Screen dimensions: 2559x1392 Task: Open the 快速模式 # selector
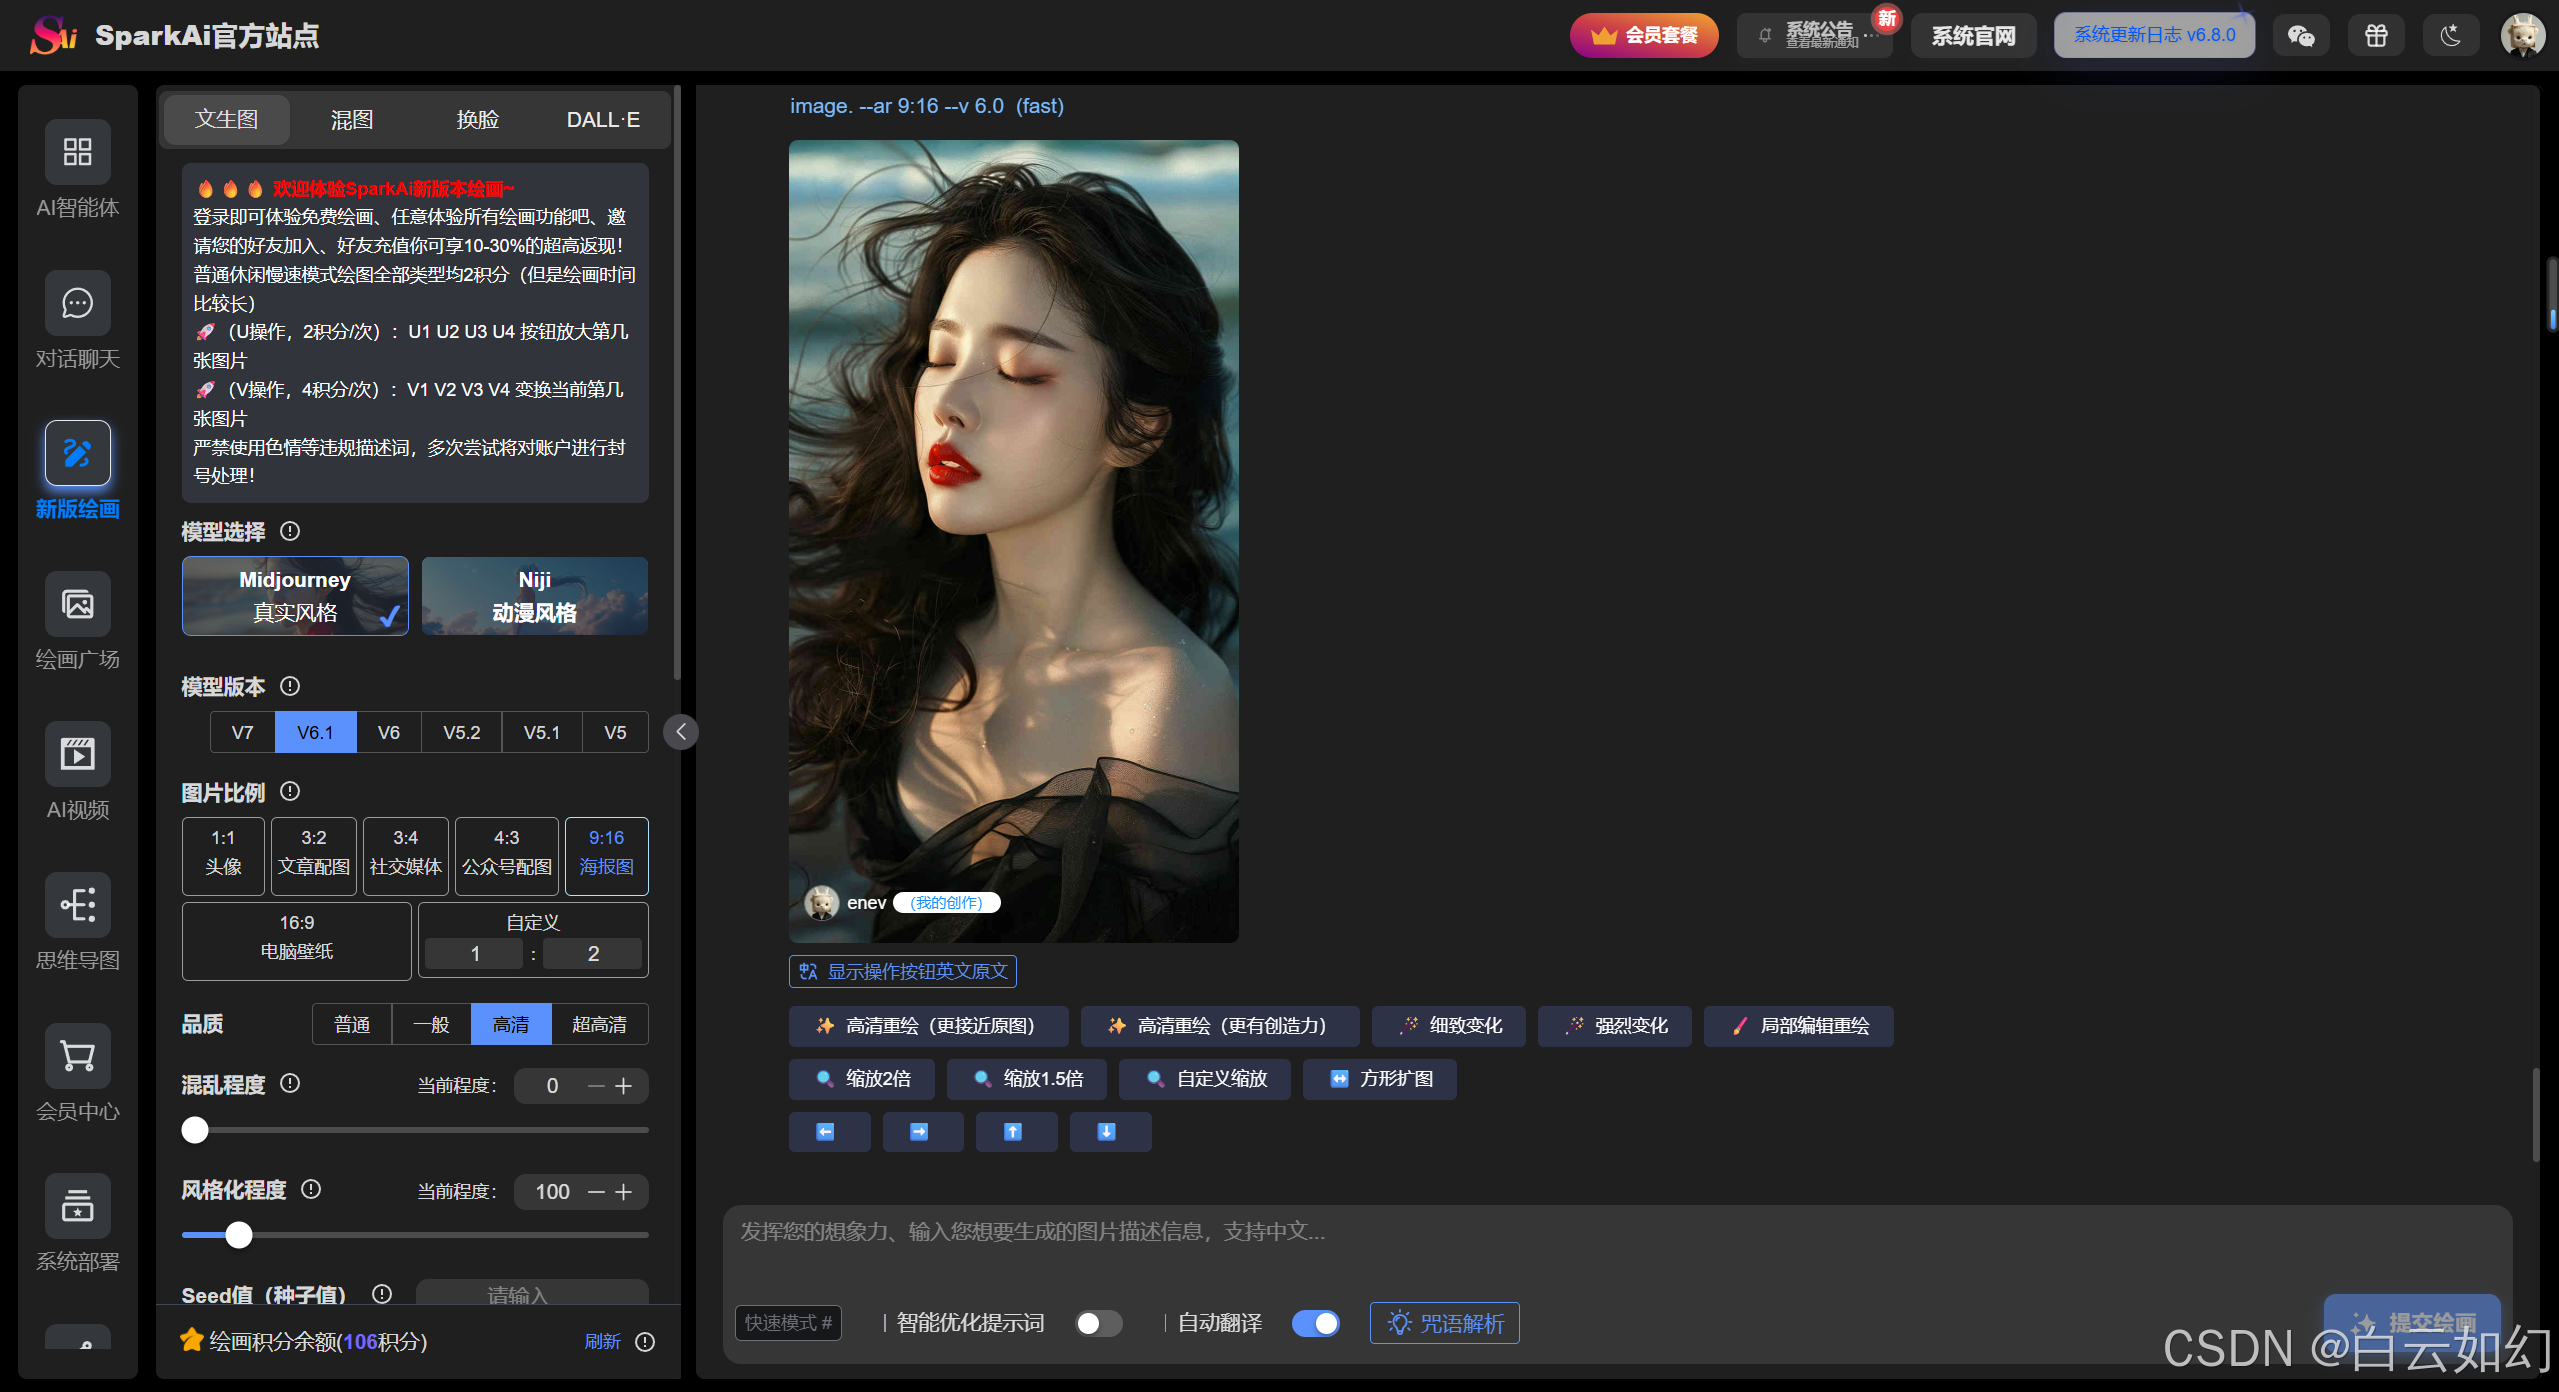[788, 1323]
